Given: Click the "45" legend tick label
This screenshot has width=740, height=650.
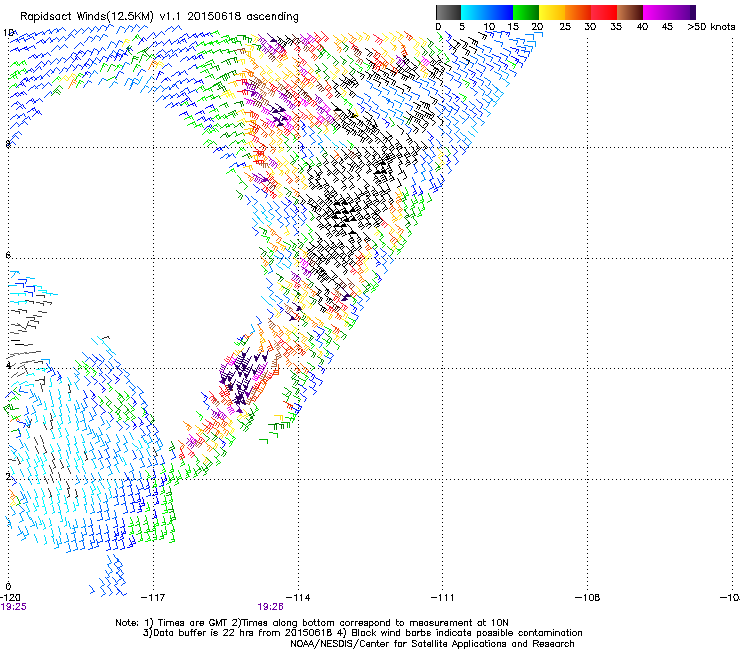Looking at the screenshot, I should click(667, 26).
